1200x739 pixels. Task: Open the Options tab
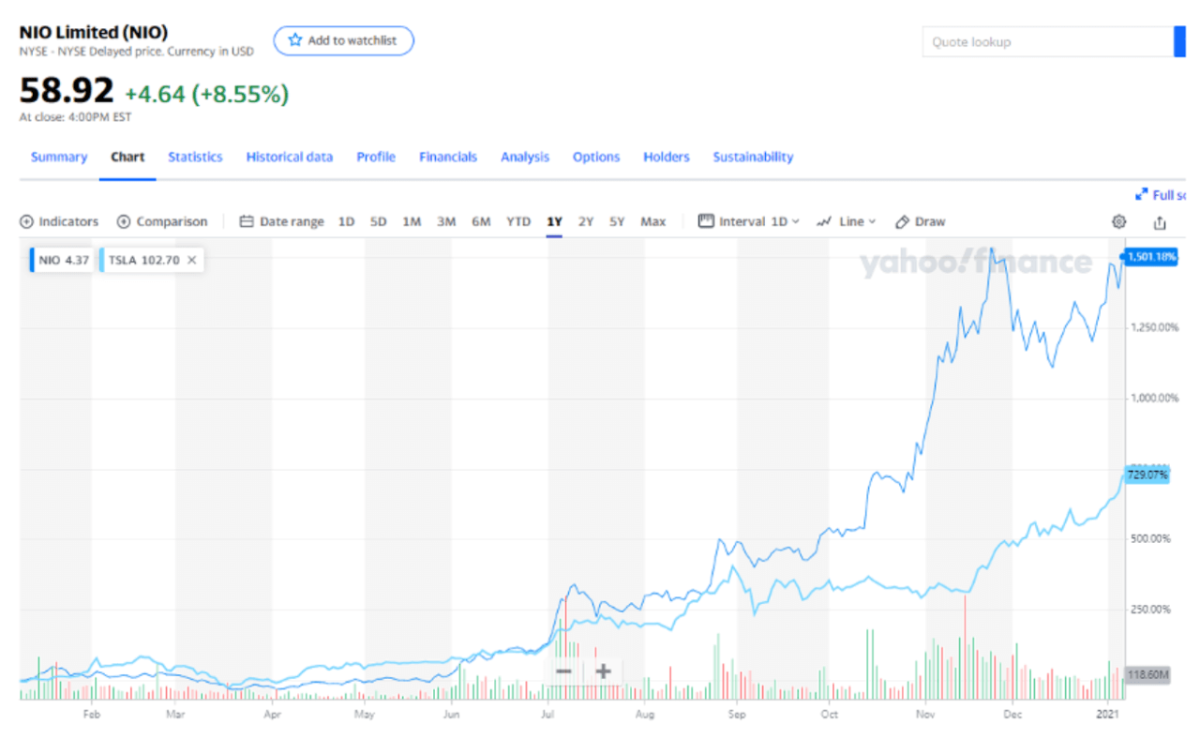(x=596, y=157)
